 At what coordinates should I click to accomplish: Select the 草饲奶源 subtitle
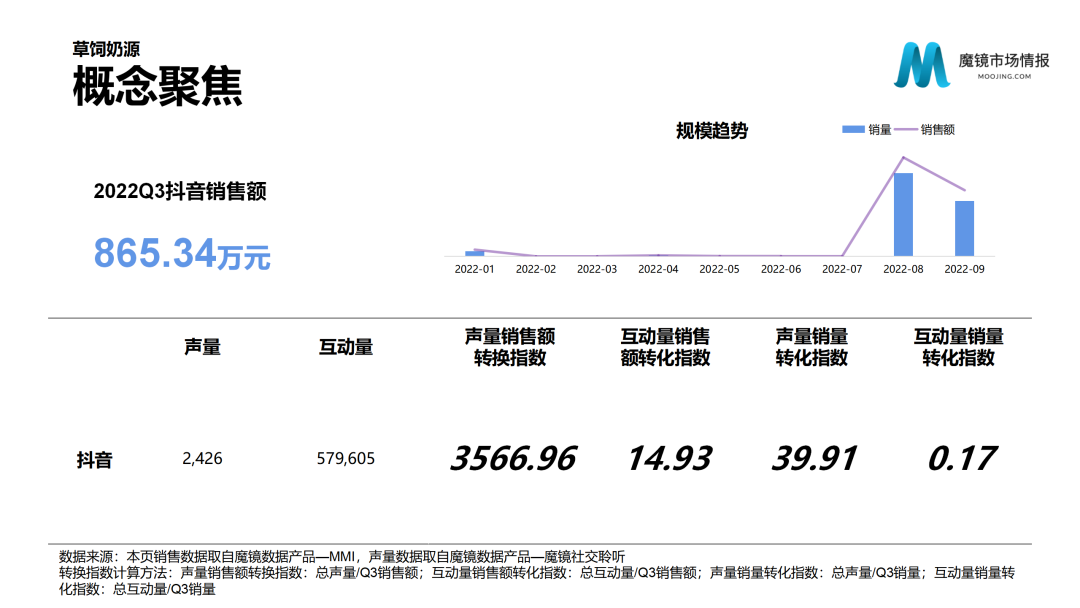pyautogui.click(x=106, y=49)
